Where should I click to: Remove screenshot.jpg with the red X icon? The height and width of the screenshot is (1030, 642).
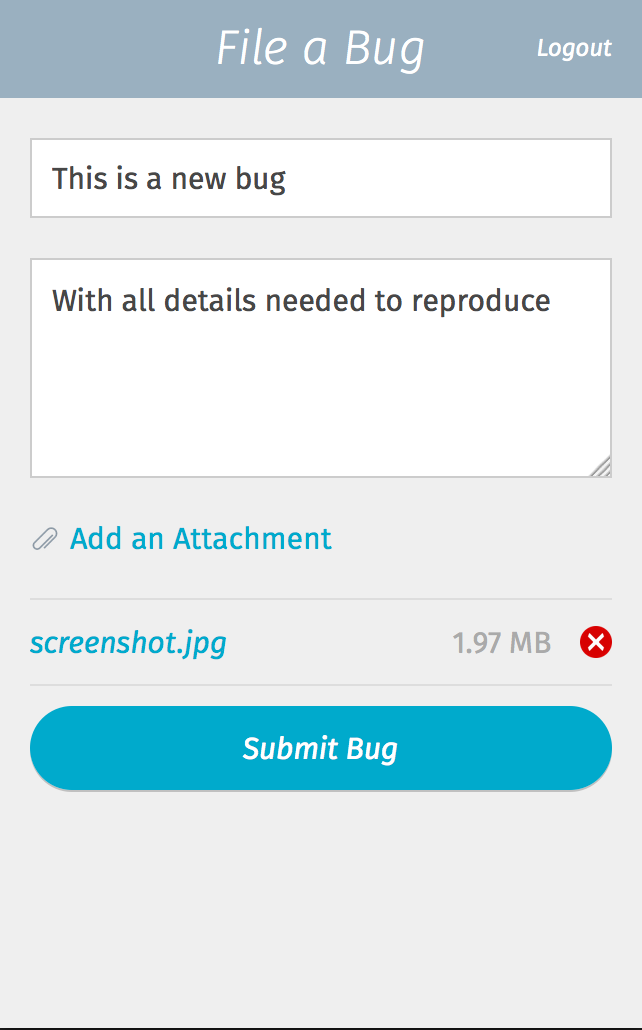(x=595, y=642)
